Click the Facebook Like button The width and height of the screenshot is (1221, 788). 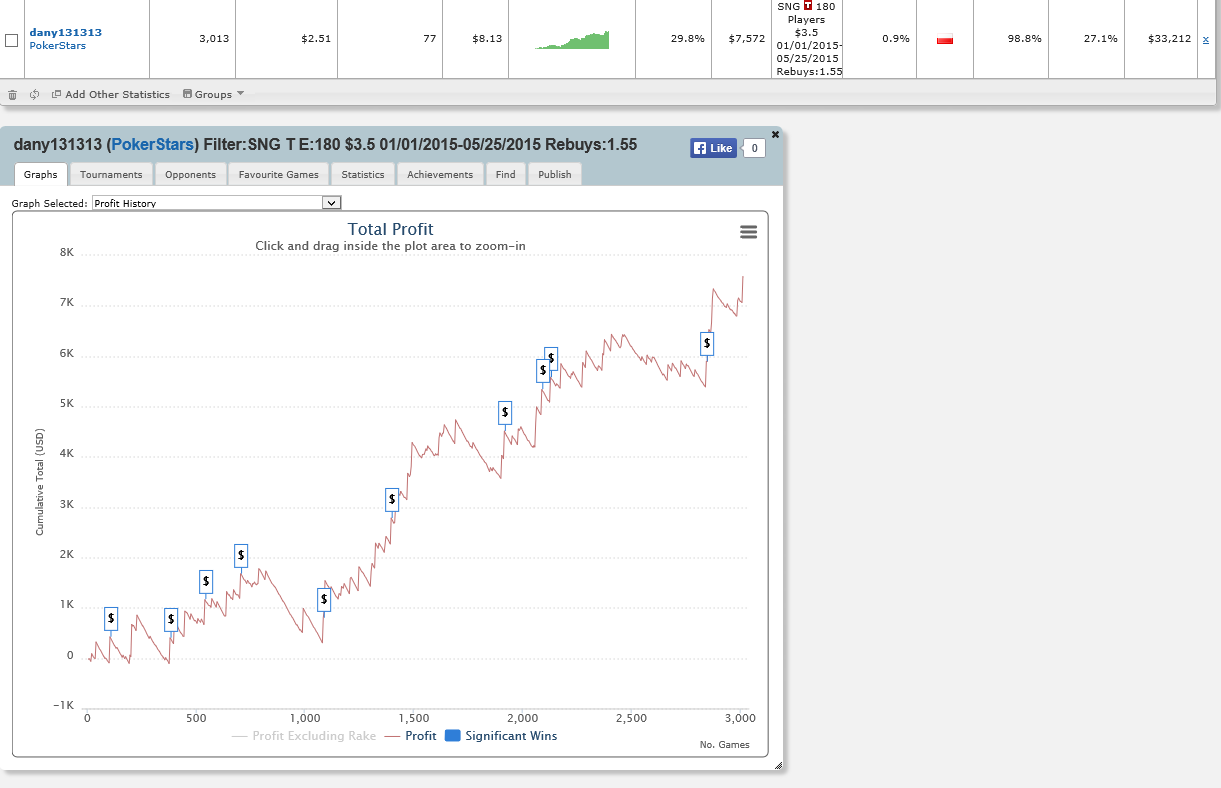coord(714,148)
